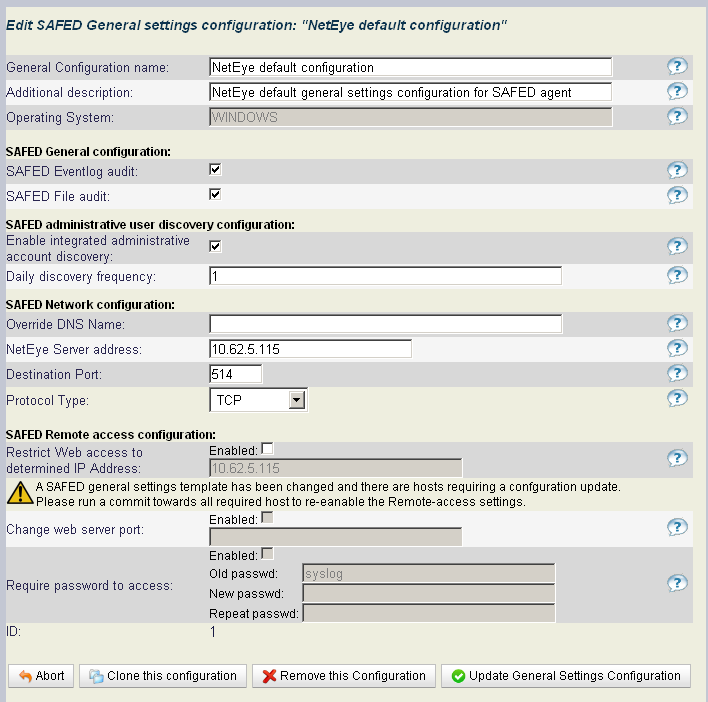Click the ID value 1
708x702 pixels.
click(213, 632)
